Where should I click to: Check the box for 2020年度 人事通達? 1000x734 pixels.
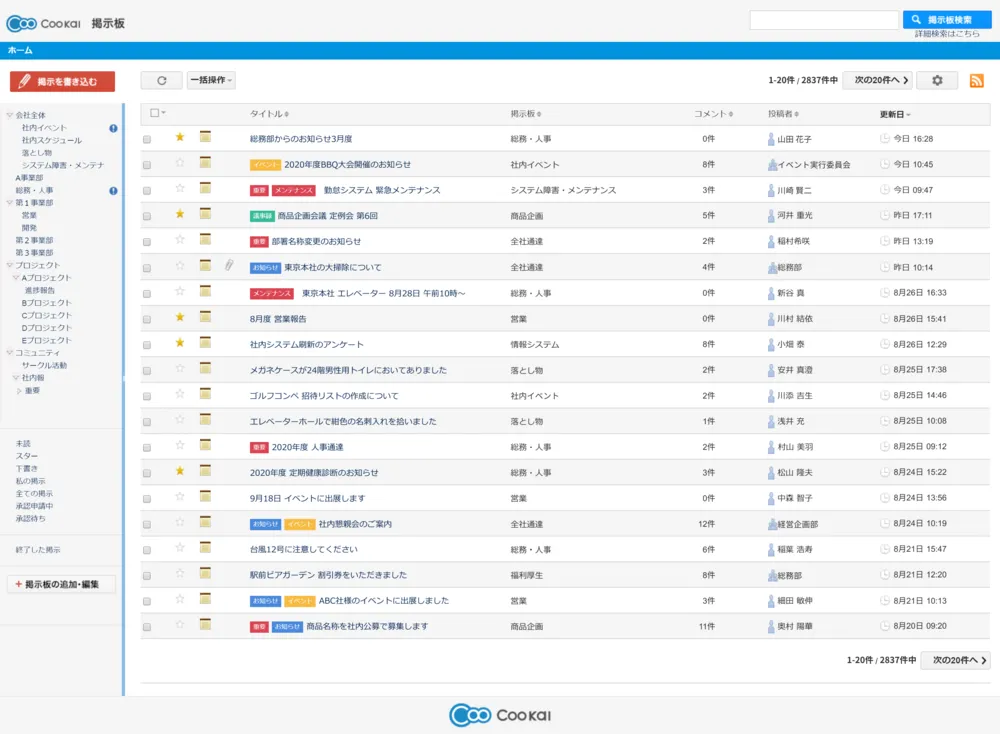(147, 448)
